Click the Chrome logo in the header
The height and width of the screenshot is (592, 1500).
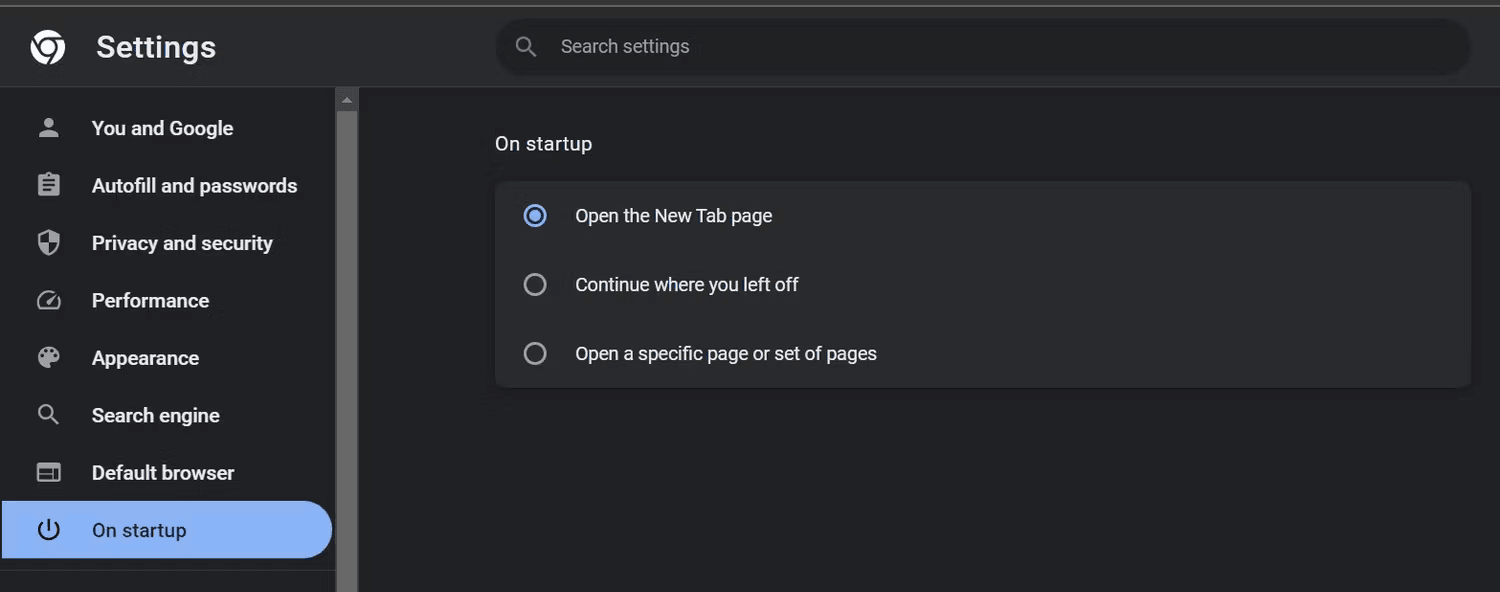pyautogui.click(x=47, y=46)
